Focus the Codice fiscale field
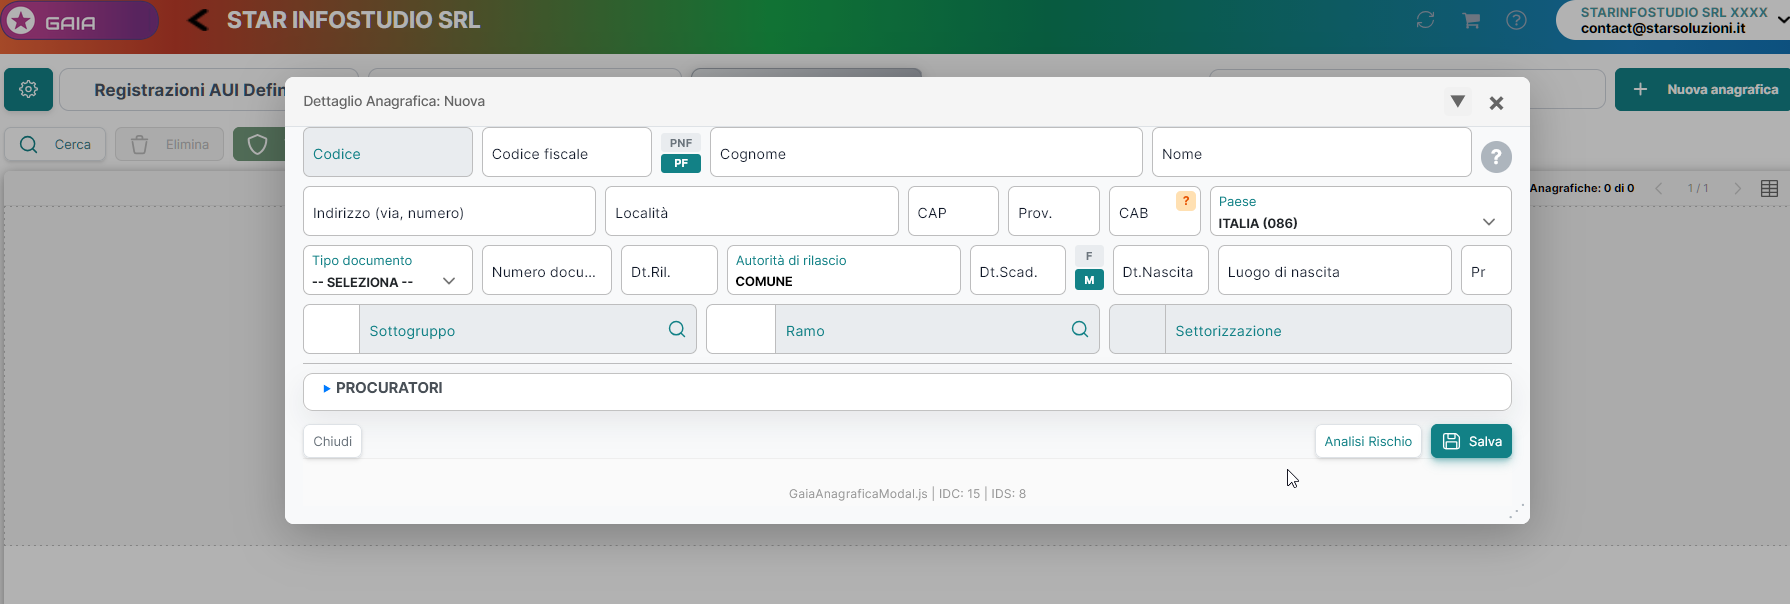The image size is (1790, 604). click(567, 152)
